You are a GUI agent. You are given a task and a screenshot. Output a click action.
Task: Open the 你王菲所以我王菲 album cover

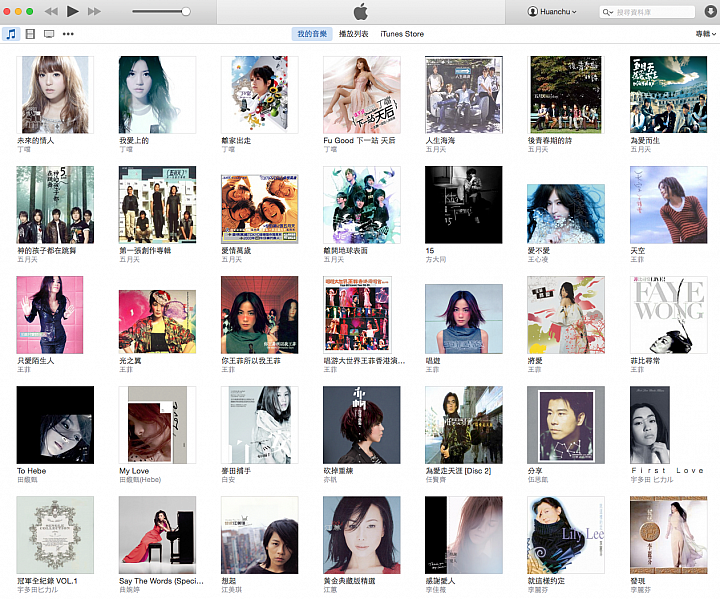point(259,315)
